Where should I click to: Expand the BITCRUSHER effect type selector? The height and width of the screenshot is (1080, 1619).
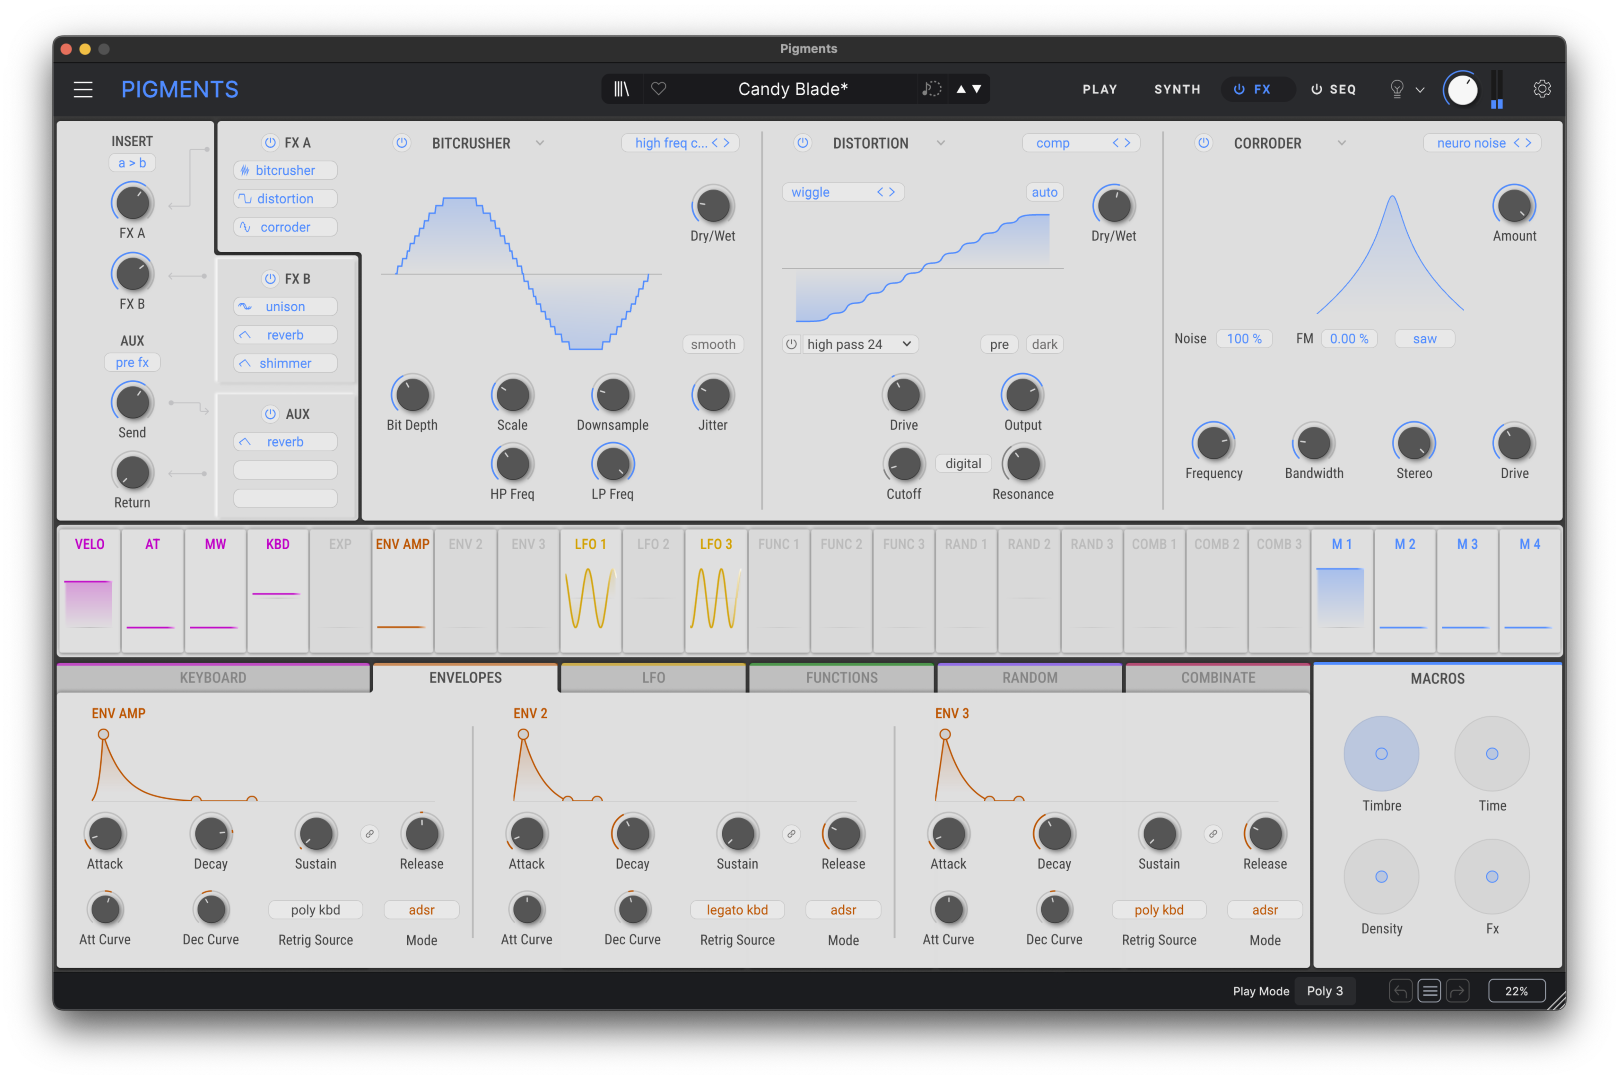(x=539, y=143)
